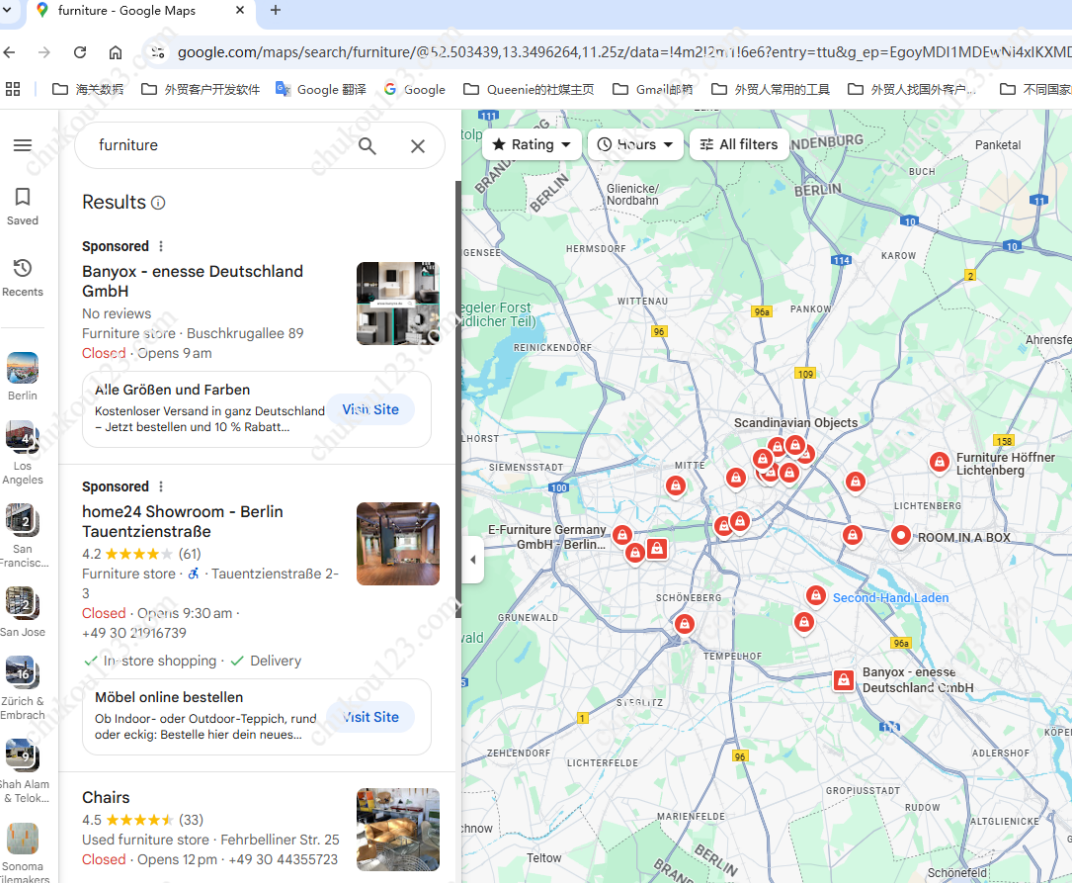Open the Chairs used furniture store listing
The width and height of the screenshot is (1072, 883).
(x=106, y=798)
